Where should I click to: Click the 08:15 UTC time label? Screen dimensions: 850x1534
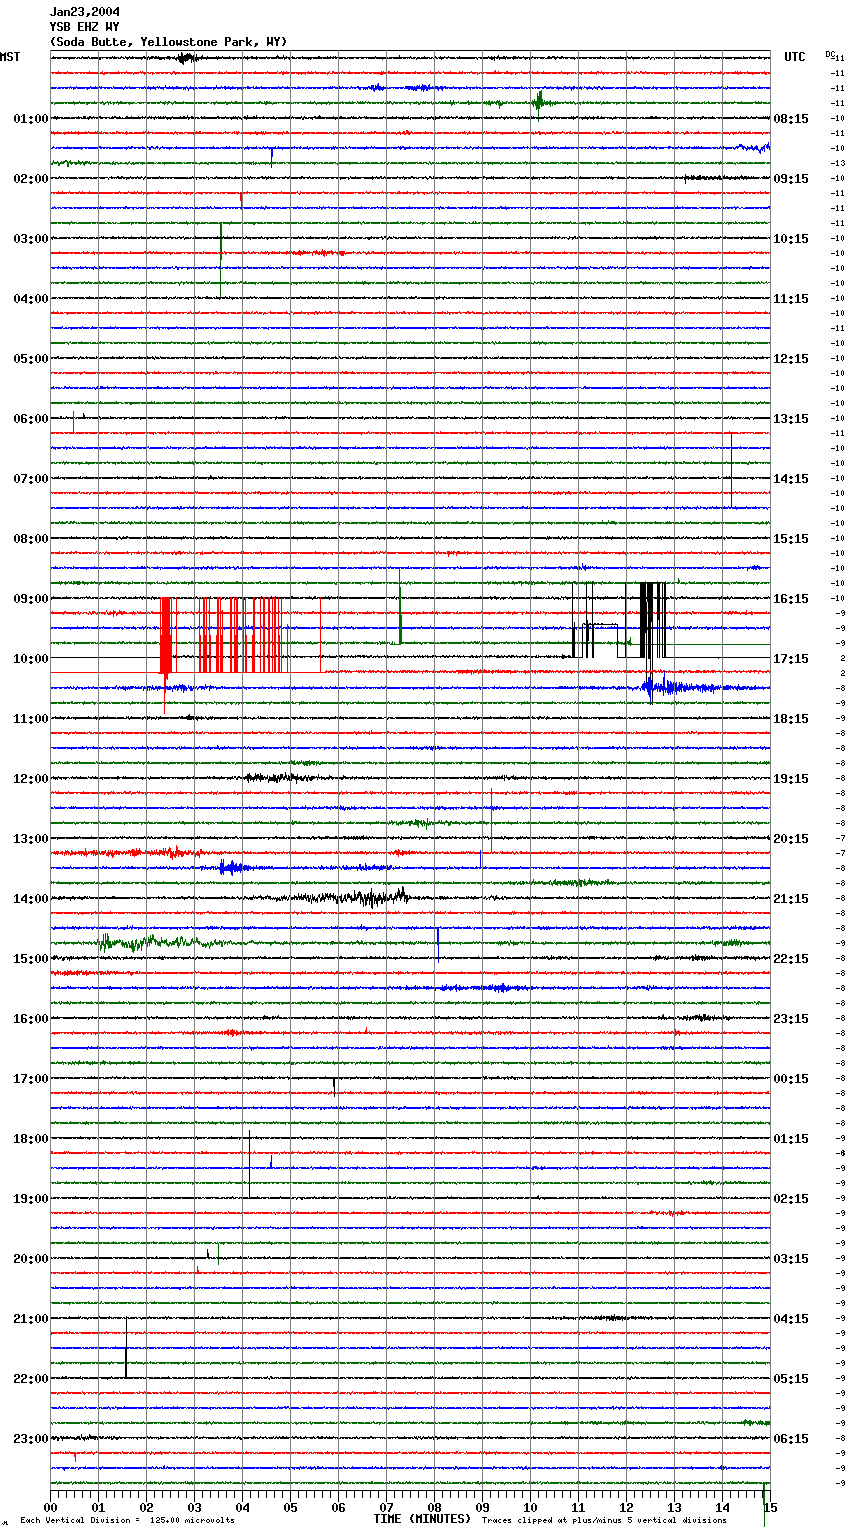pyautogui.click(x=791, y=119)
